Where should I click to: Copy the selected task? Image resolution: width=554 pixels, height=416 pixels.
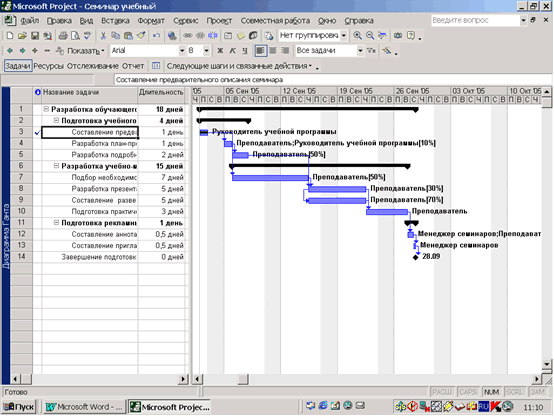click(116, 35)
